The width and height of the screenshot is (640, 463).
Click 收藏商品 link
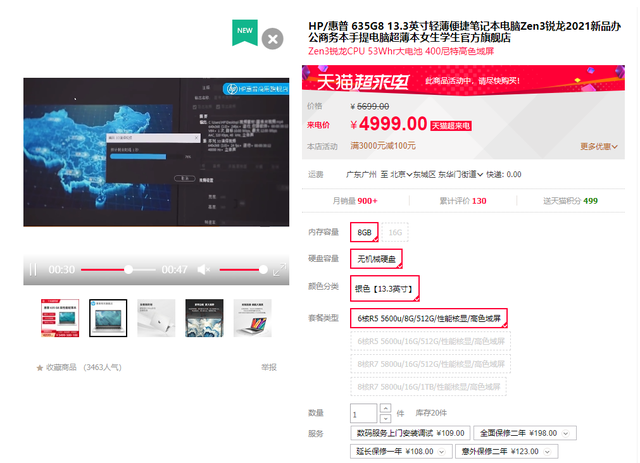[x=61, y=367]
